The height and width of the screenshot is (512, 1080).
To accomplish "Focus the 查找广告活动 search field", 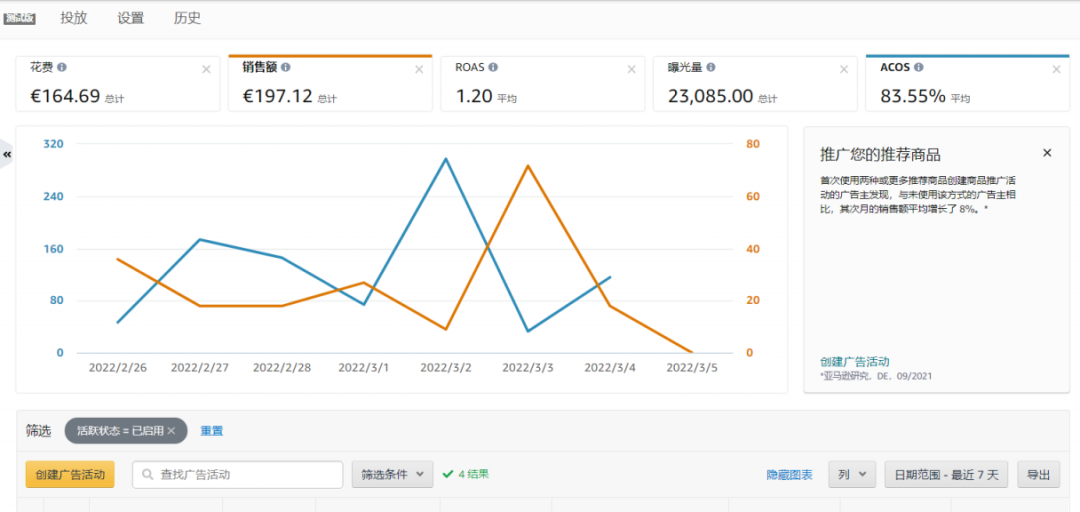I will [238, 474].
